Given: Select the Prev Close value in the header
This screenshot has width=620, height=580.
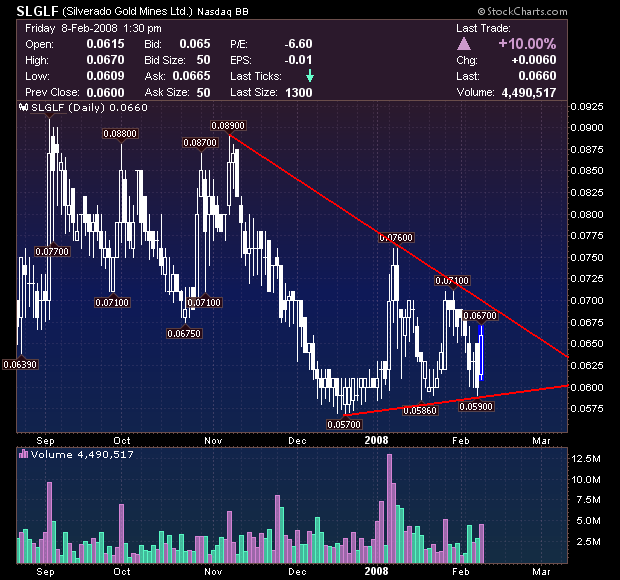Looking at the screenshot, I should coord(106,93).
